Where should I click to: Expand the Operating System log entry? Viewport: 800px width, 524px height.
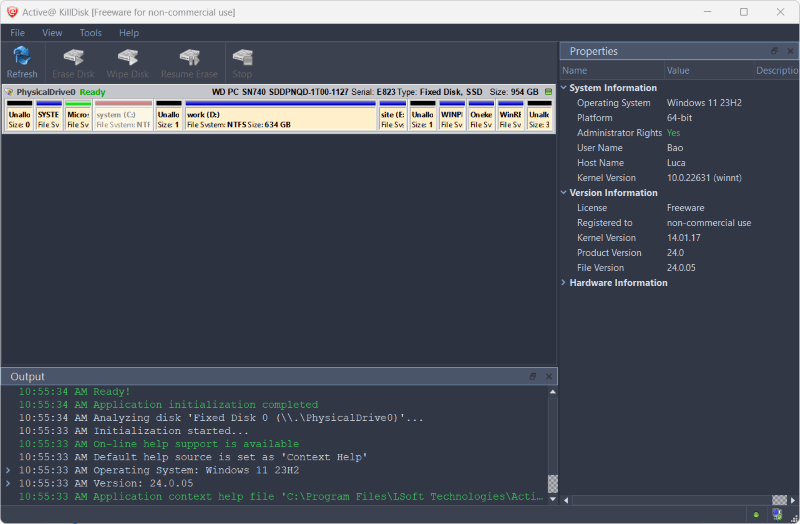9,470
